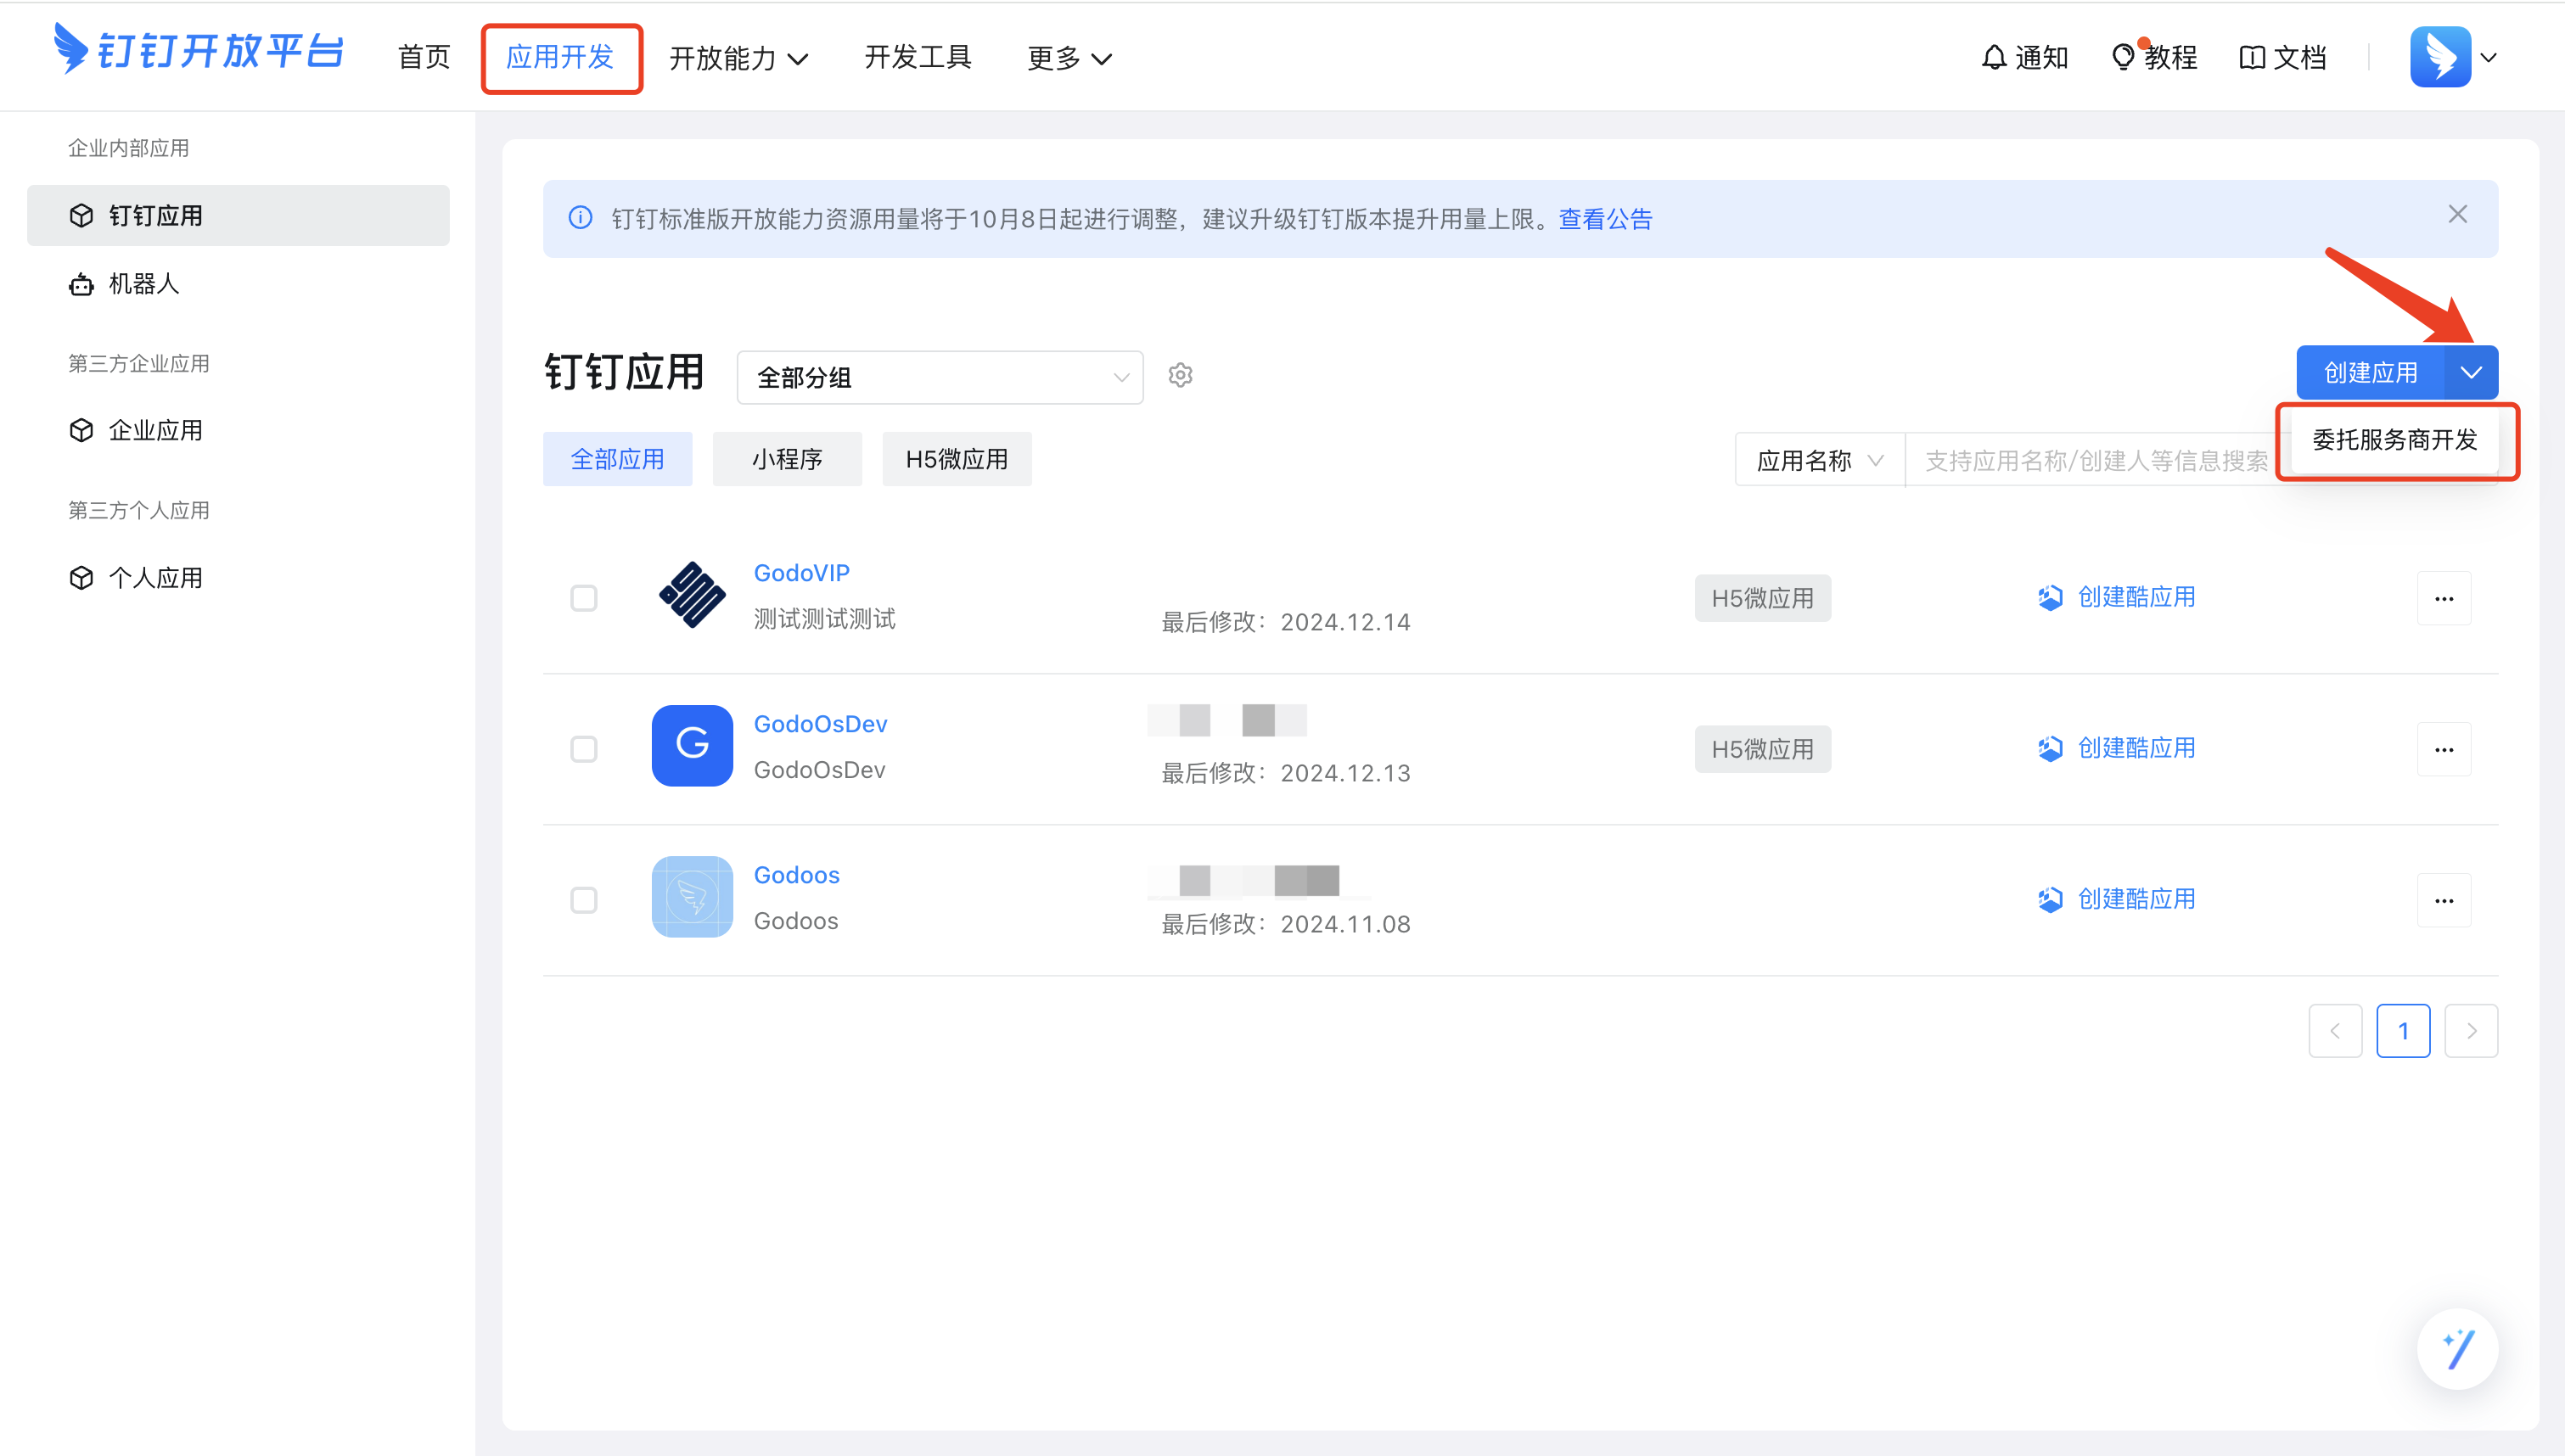Viewport: 2565px width, 1456px height.
Task: Expand the 全部分组 group dropdown
Action: (x=940, y=377)
